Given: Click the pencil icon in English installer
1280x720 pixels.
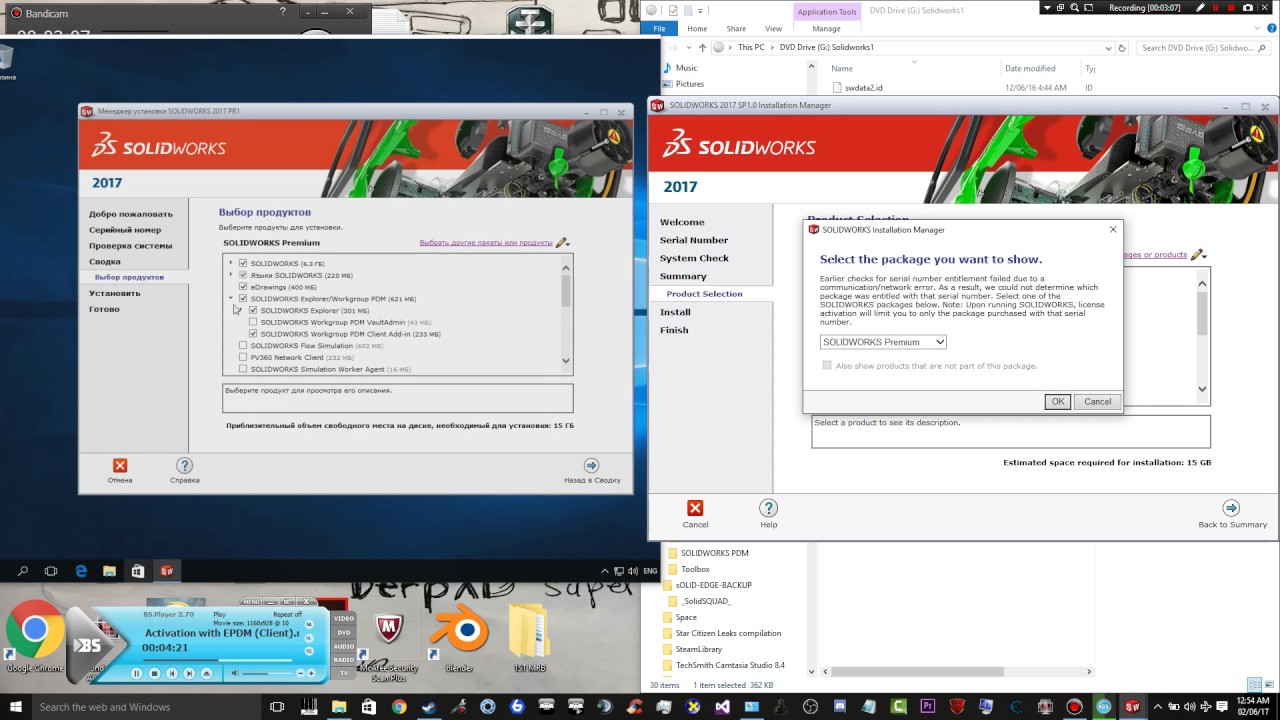Looking at the screenshot, I should pos(1197,254).
